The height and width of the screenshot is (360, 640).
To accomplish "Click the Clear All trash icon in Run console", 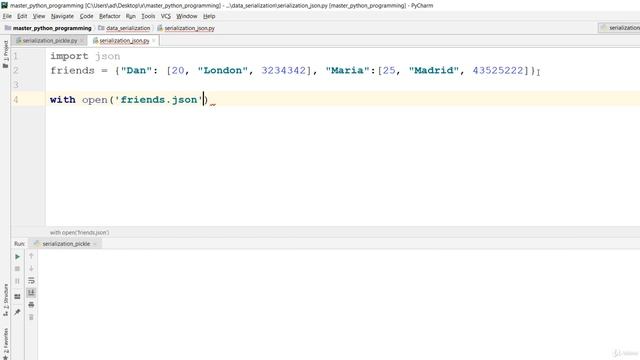I will pyautogui.click(x=31, y=317).
